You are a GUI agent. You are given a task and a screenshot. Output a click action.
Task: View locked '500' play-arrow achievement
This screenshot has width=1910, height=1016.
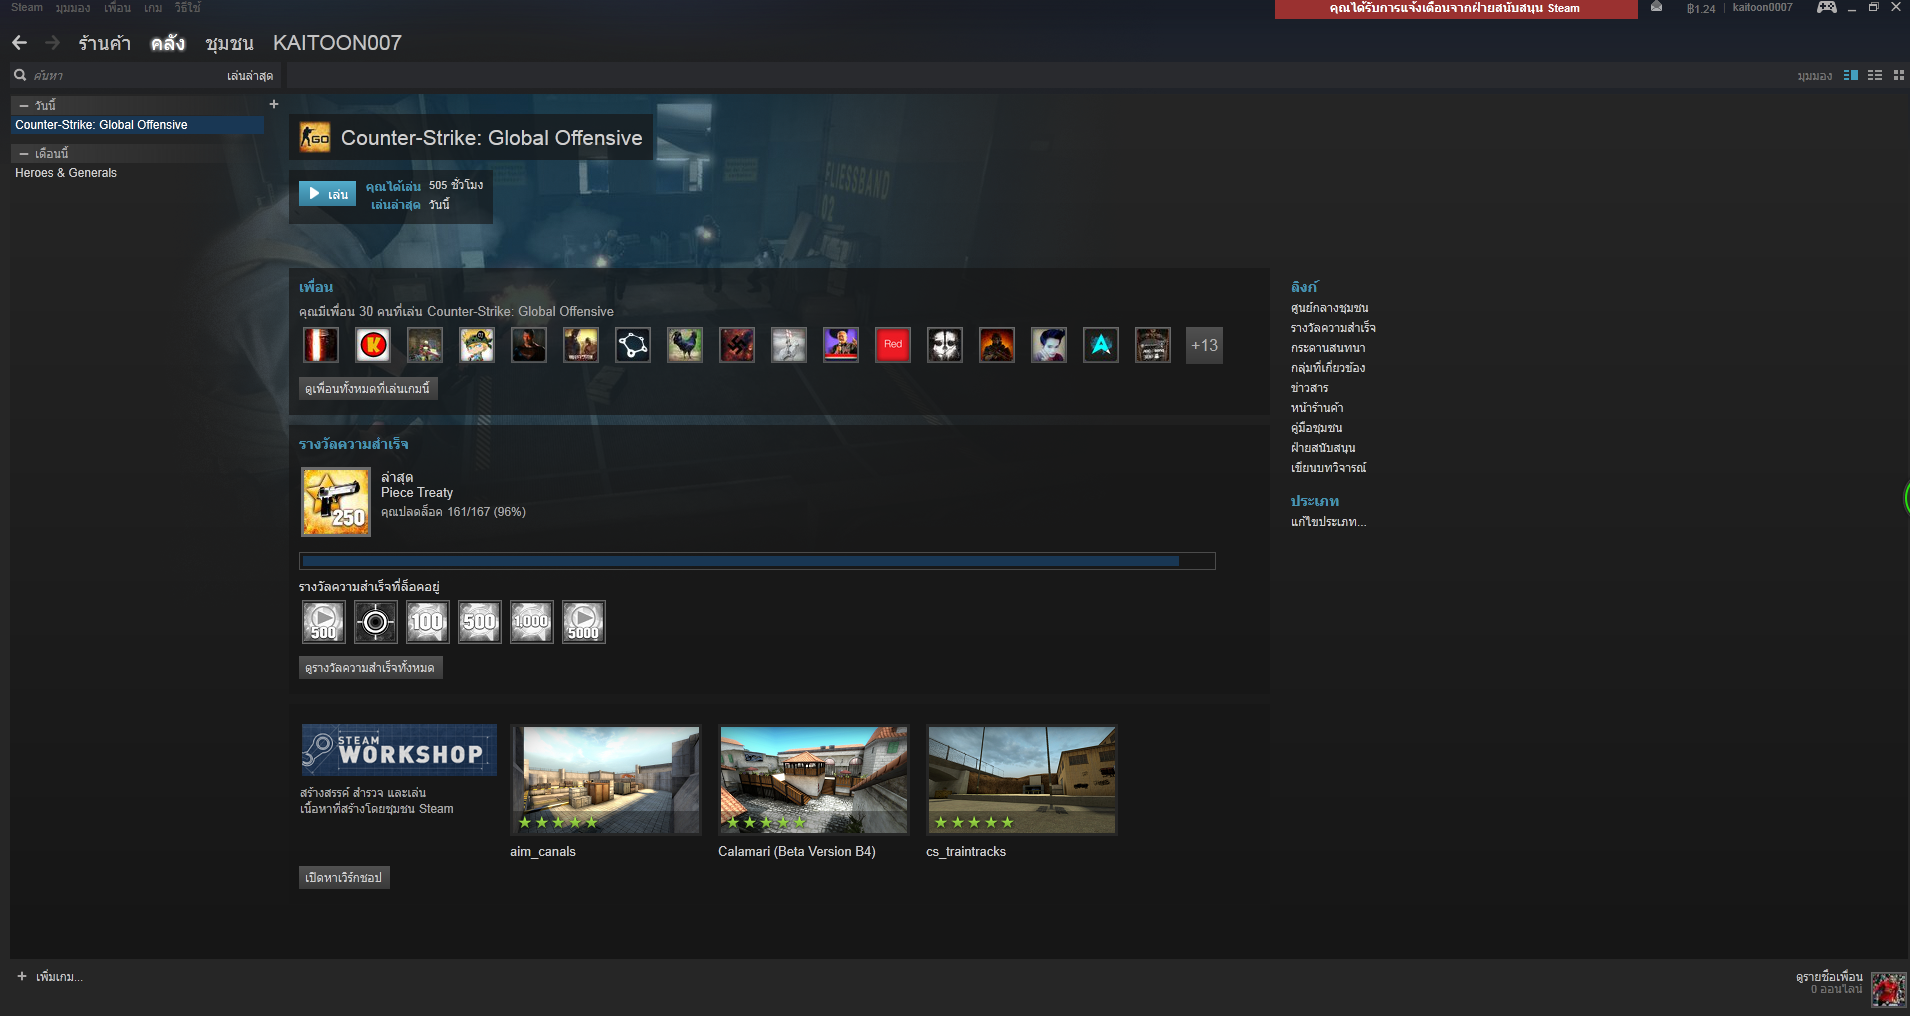(x=324, y=622)
